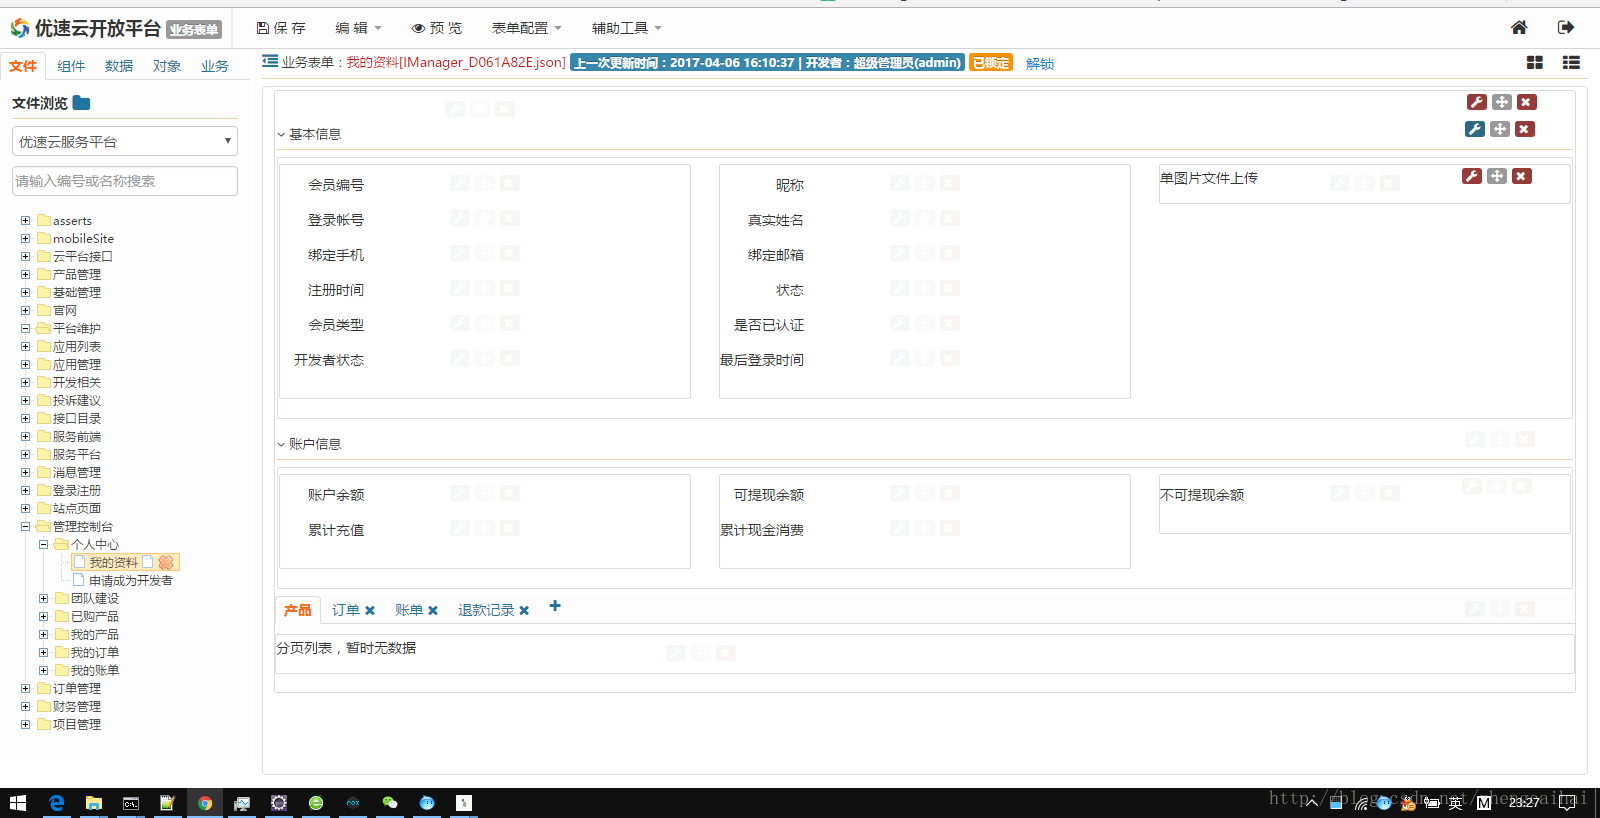Click the 不可提现余额 field label
1600x818 pixels.
(x=1202, y=495)
